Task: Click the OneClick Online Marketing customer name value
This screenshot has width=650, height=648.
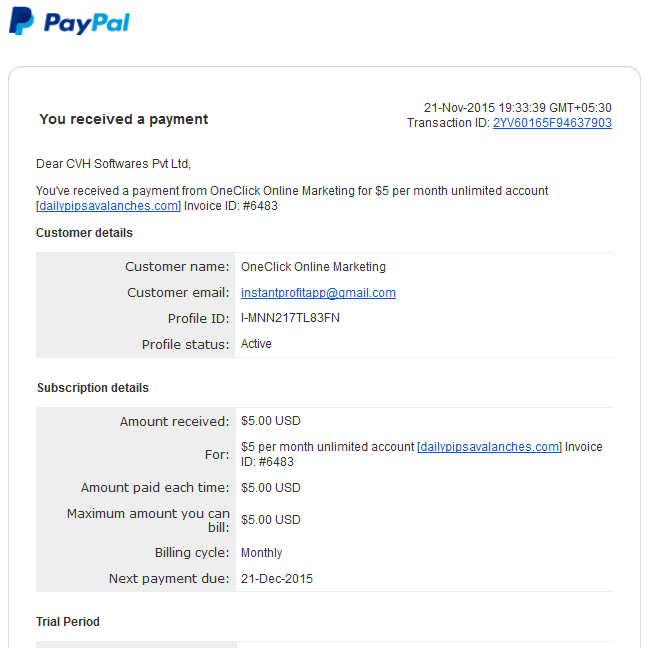Action: (313, 267)
